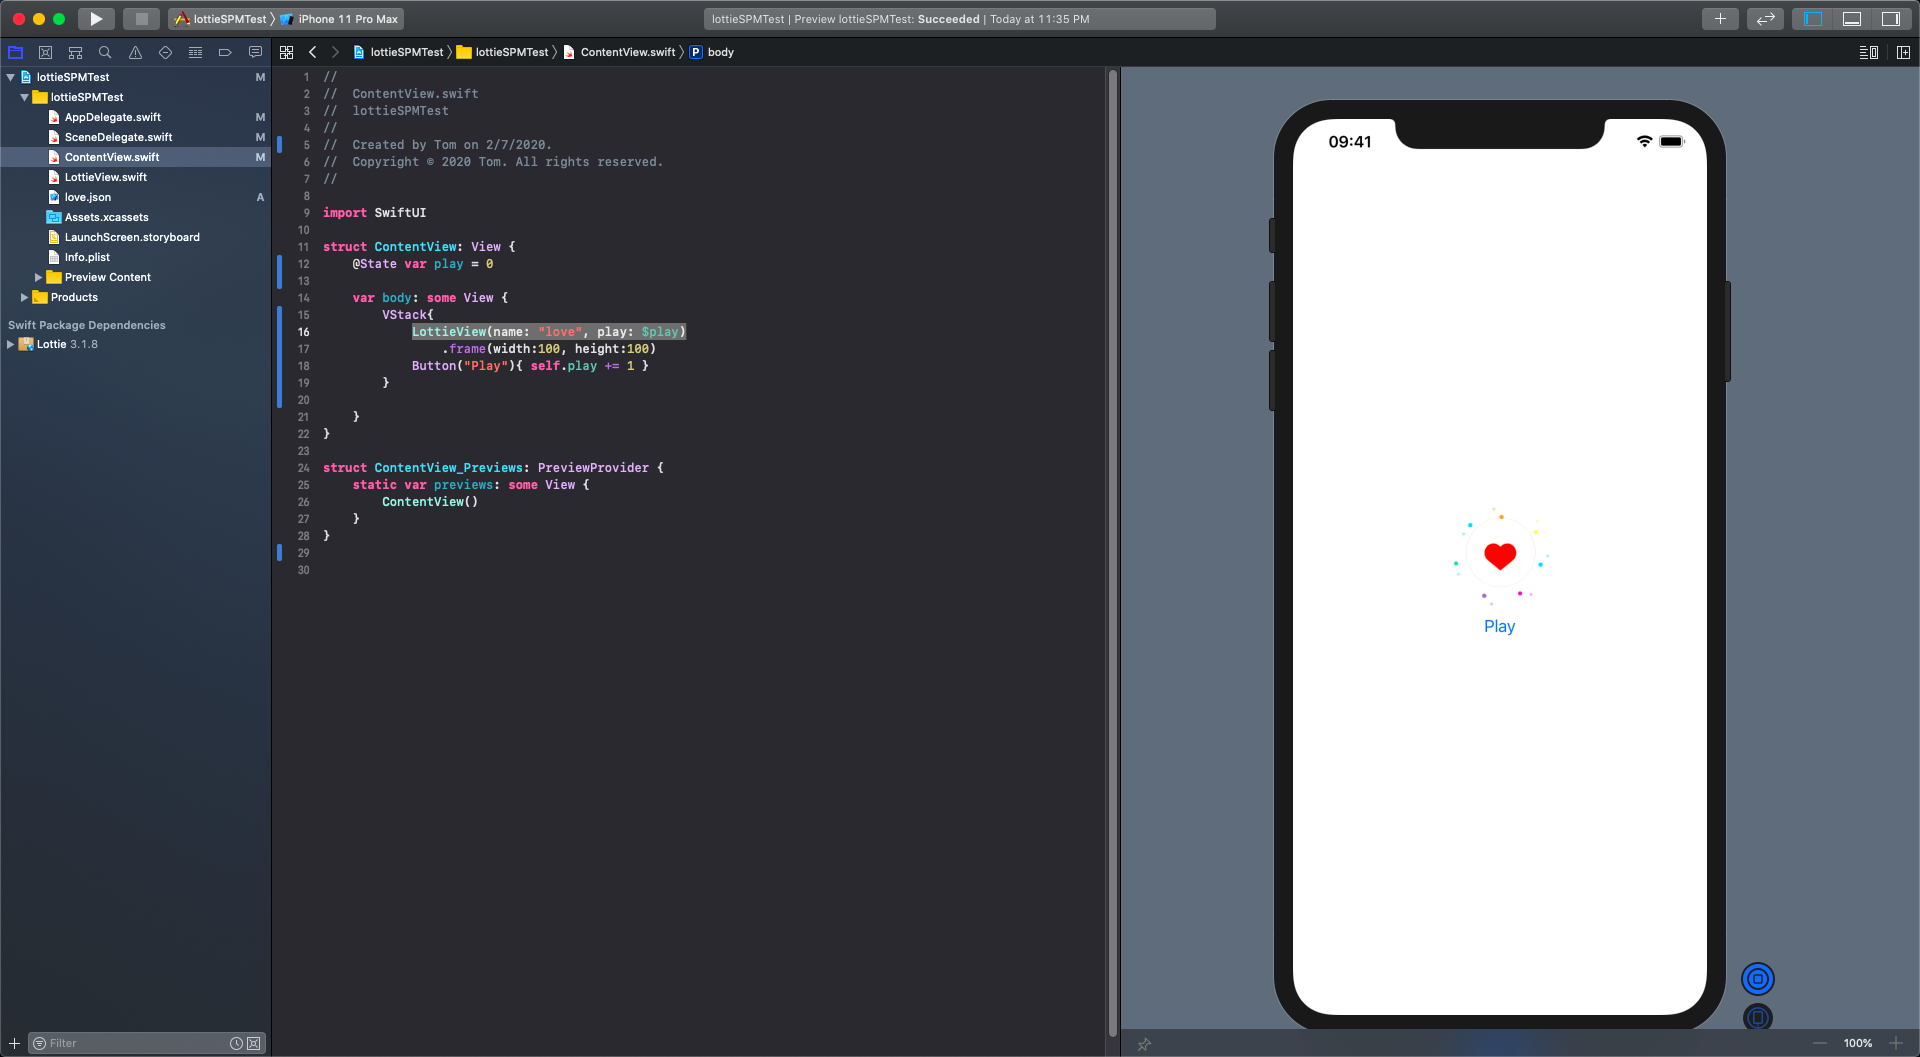Collapse the lottieSPMTest group folder
Viewport: 1920px width, 1057px height.
[25, 97]
